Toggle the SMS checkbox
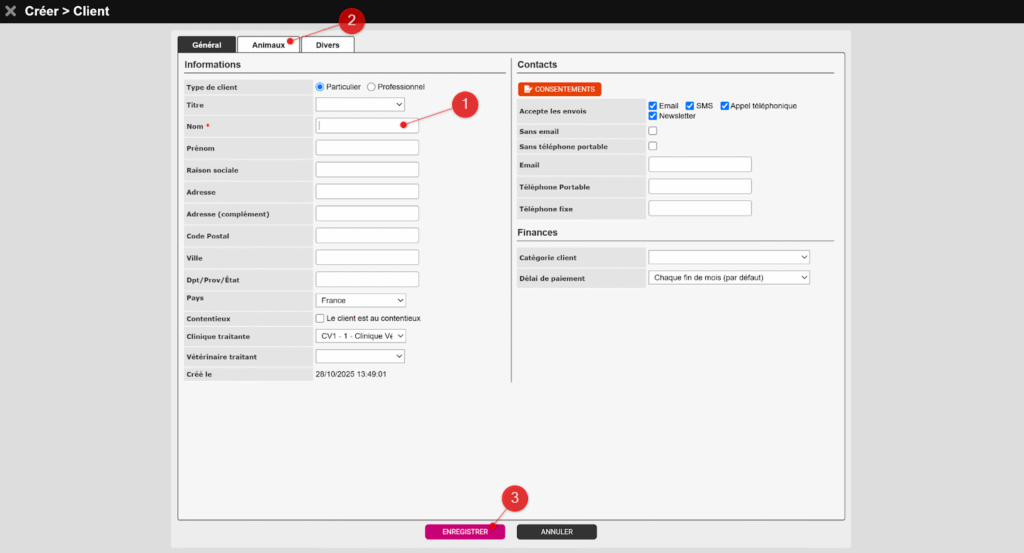Image resolution: width=1024 pixels, height=553 pixels. pyautogui.click(x=690, y=105)
